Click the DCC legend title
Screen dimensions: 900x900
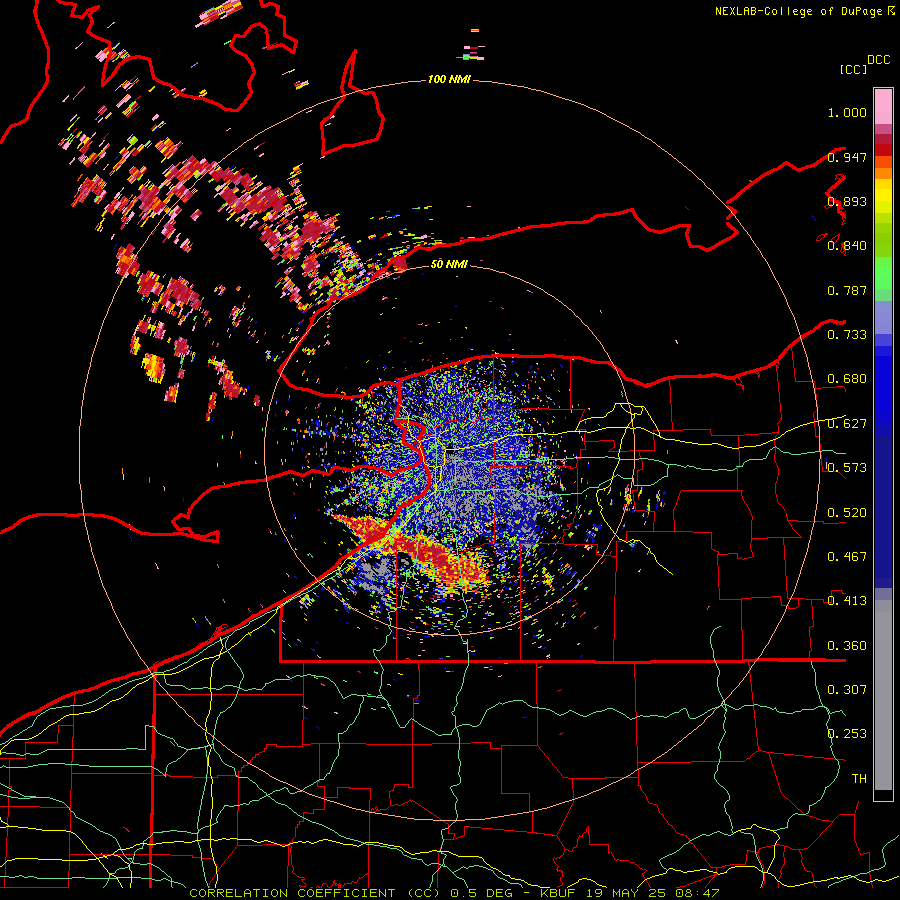pos(878,60)
